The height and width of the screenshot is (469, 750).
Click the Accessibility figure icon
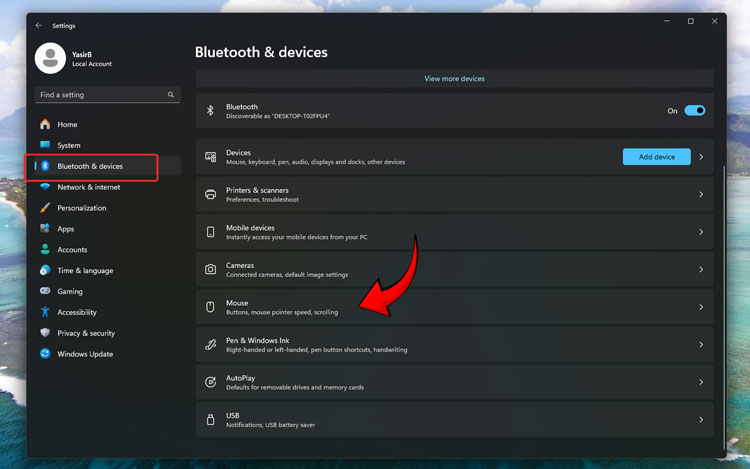click(45, 312)
